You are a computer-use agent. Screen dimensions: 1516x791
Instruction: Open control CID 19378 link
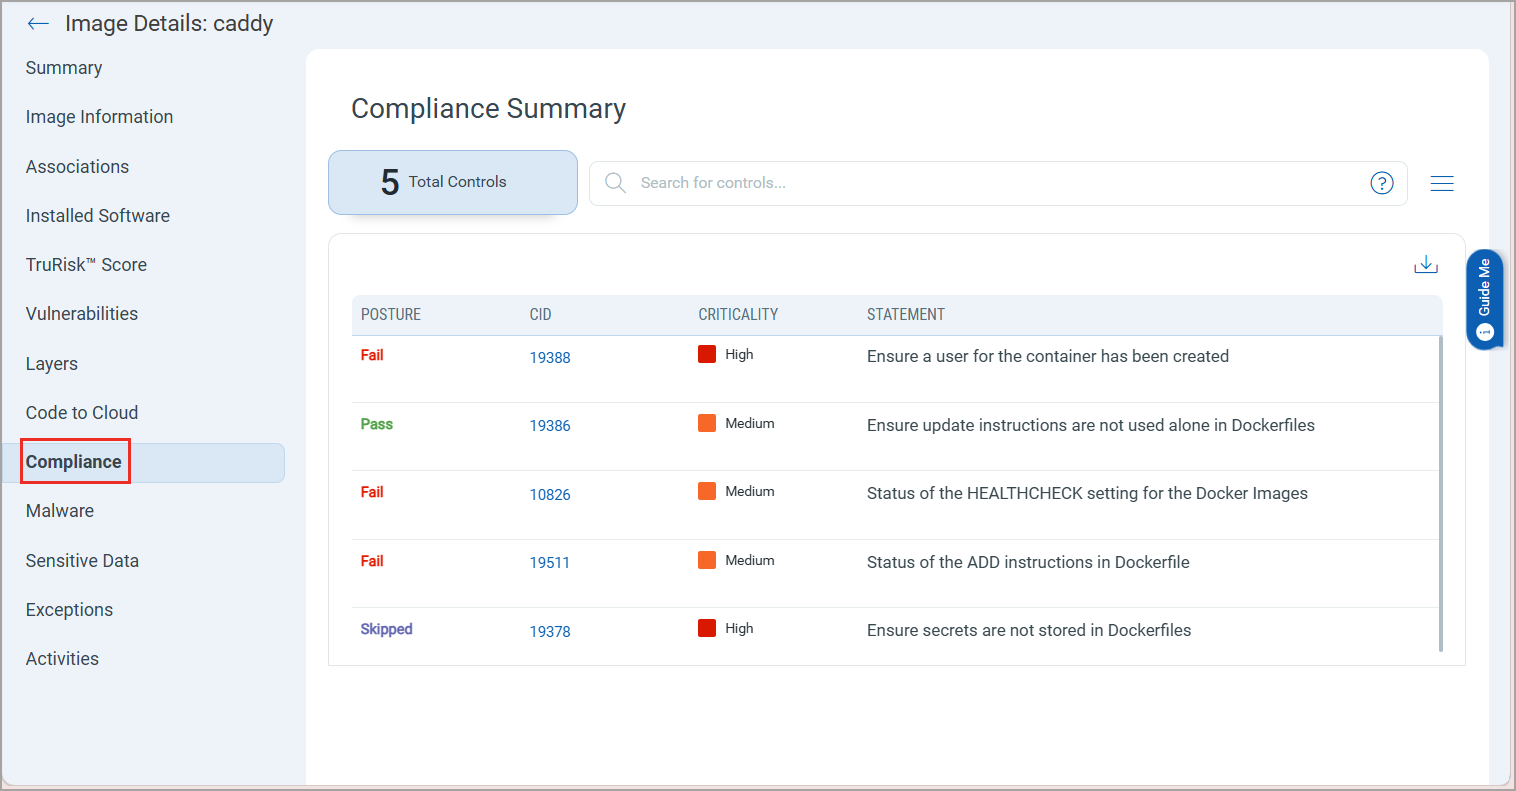pyautogui.click(x=550, y=631)
